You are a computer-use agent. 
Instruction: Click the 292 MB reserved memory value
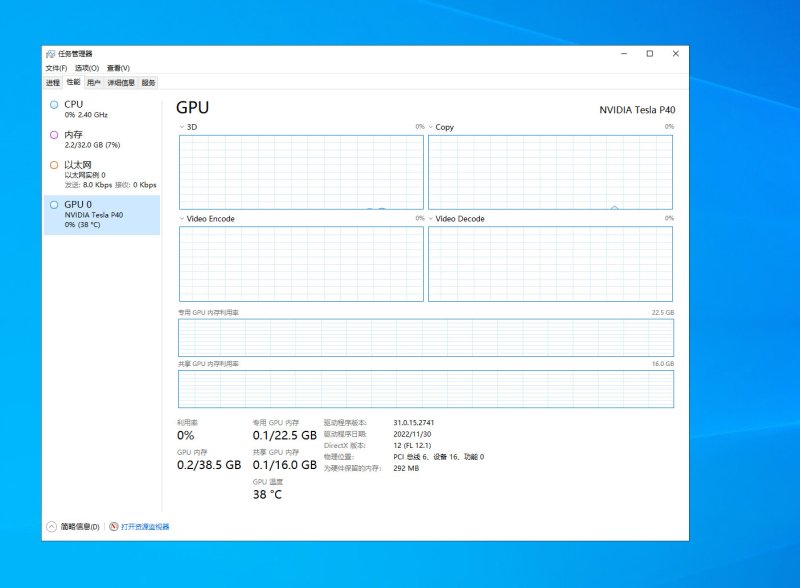(406, 468)
